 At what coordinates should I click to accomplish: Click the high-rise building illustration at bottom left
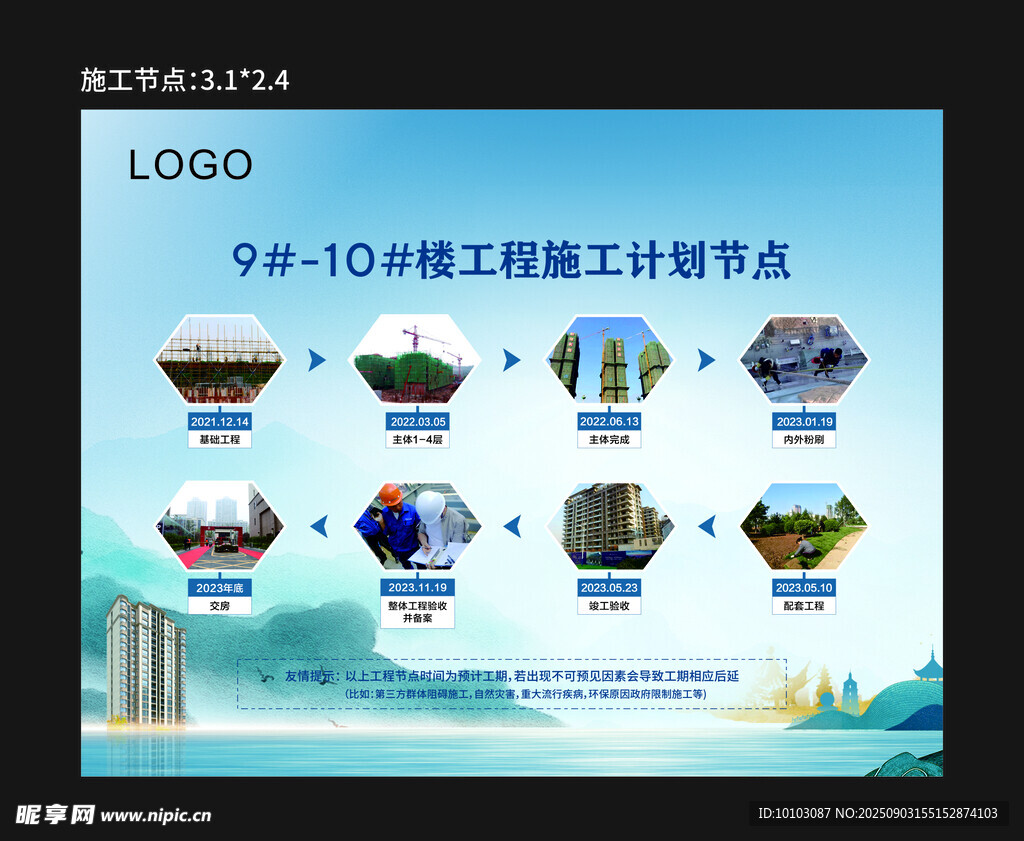tap(145, 660)
